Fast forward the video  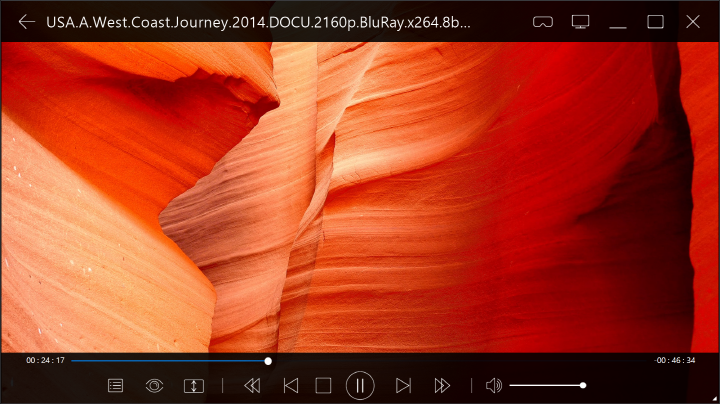point(442,385)
